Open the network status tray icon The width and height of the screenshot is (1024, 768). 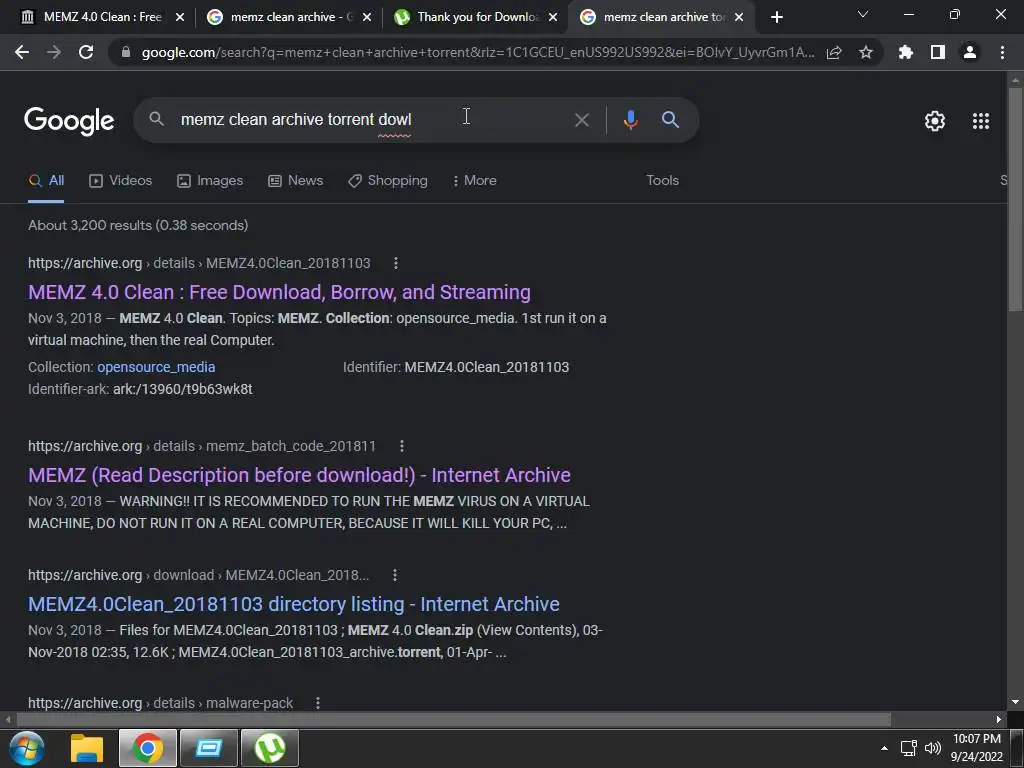click(x=908, y=748)
